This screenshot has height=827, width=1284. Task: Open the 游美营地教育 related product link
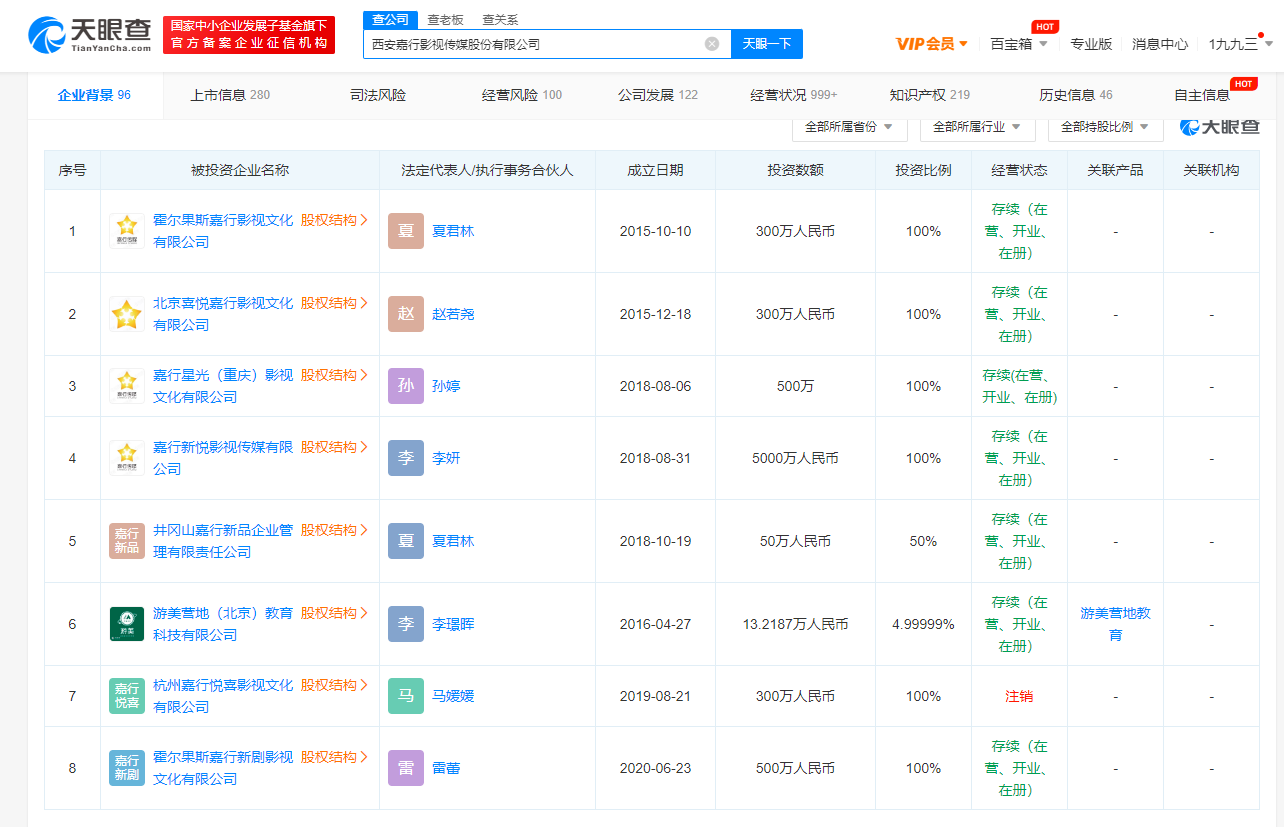(x=1115, y=624)
